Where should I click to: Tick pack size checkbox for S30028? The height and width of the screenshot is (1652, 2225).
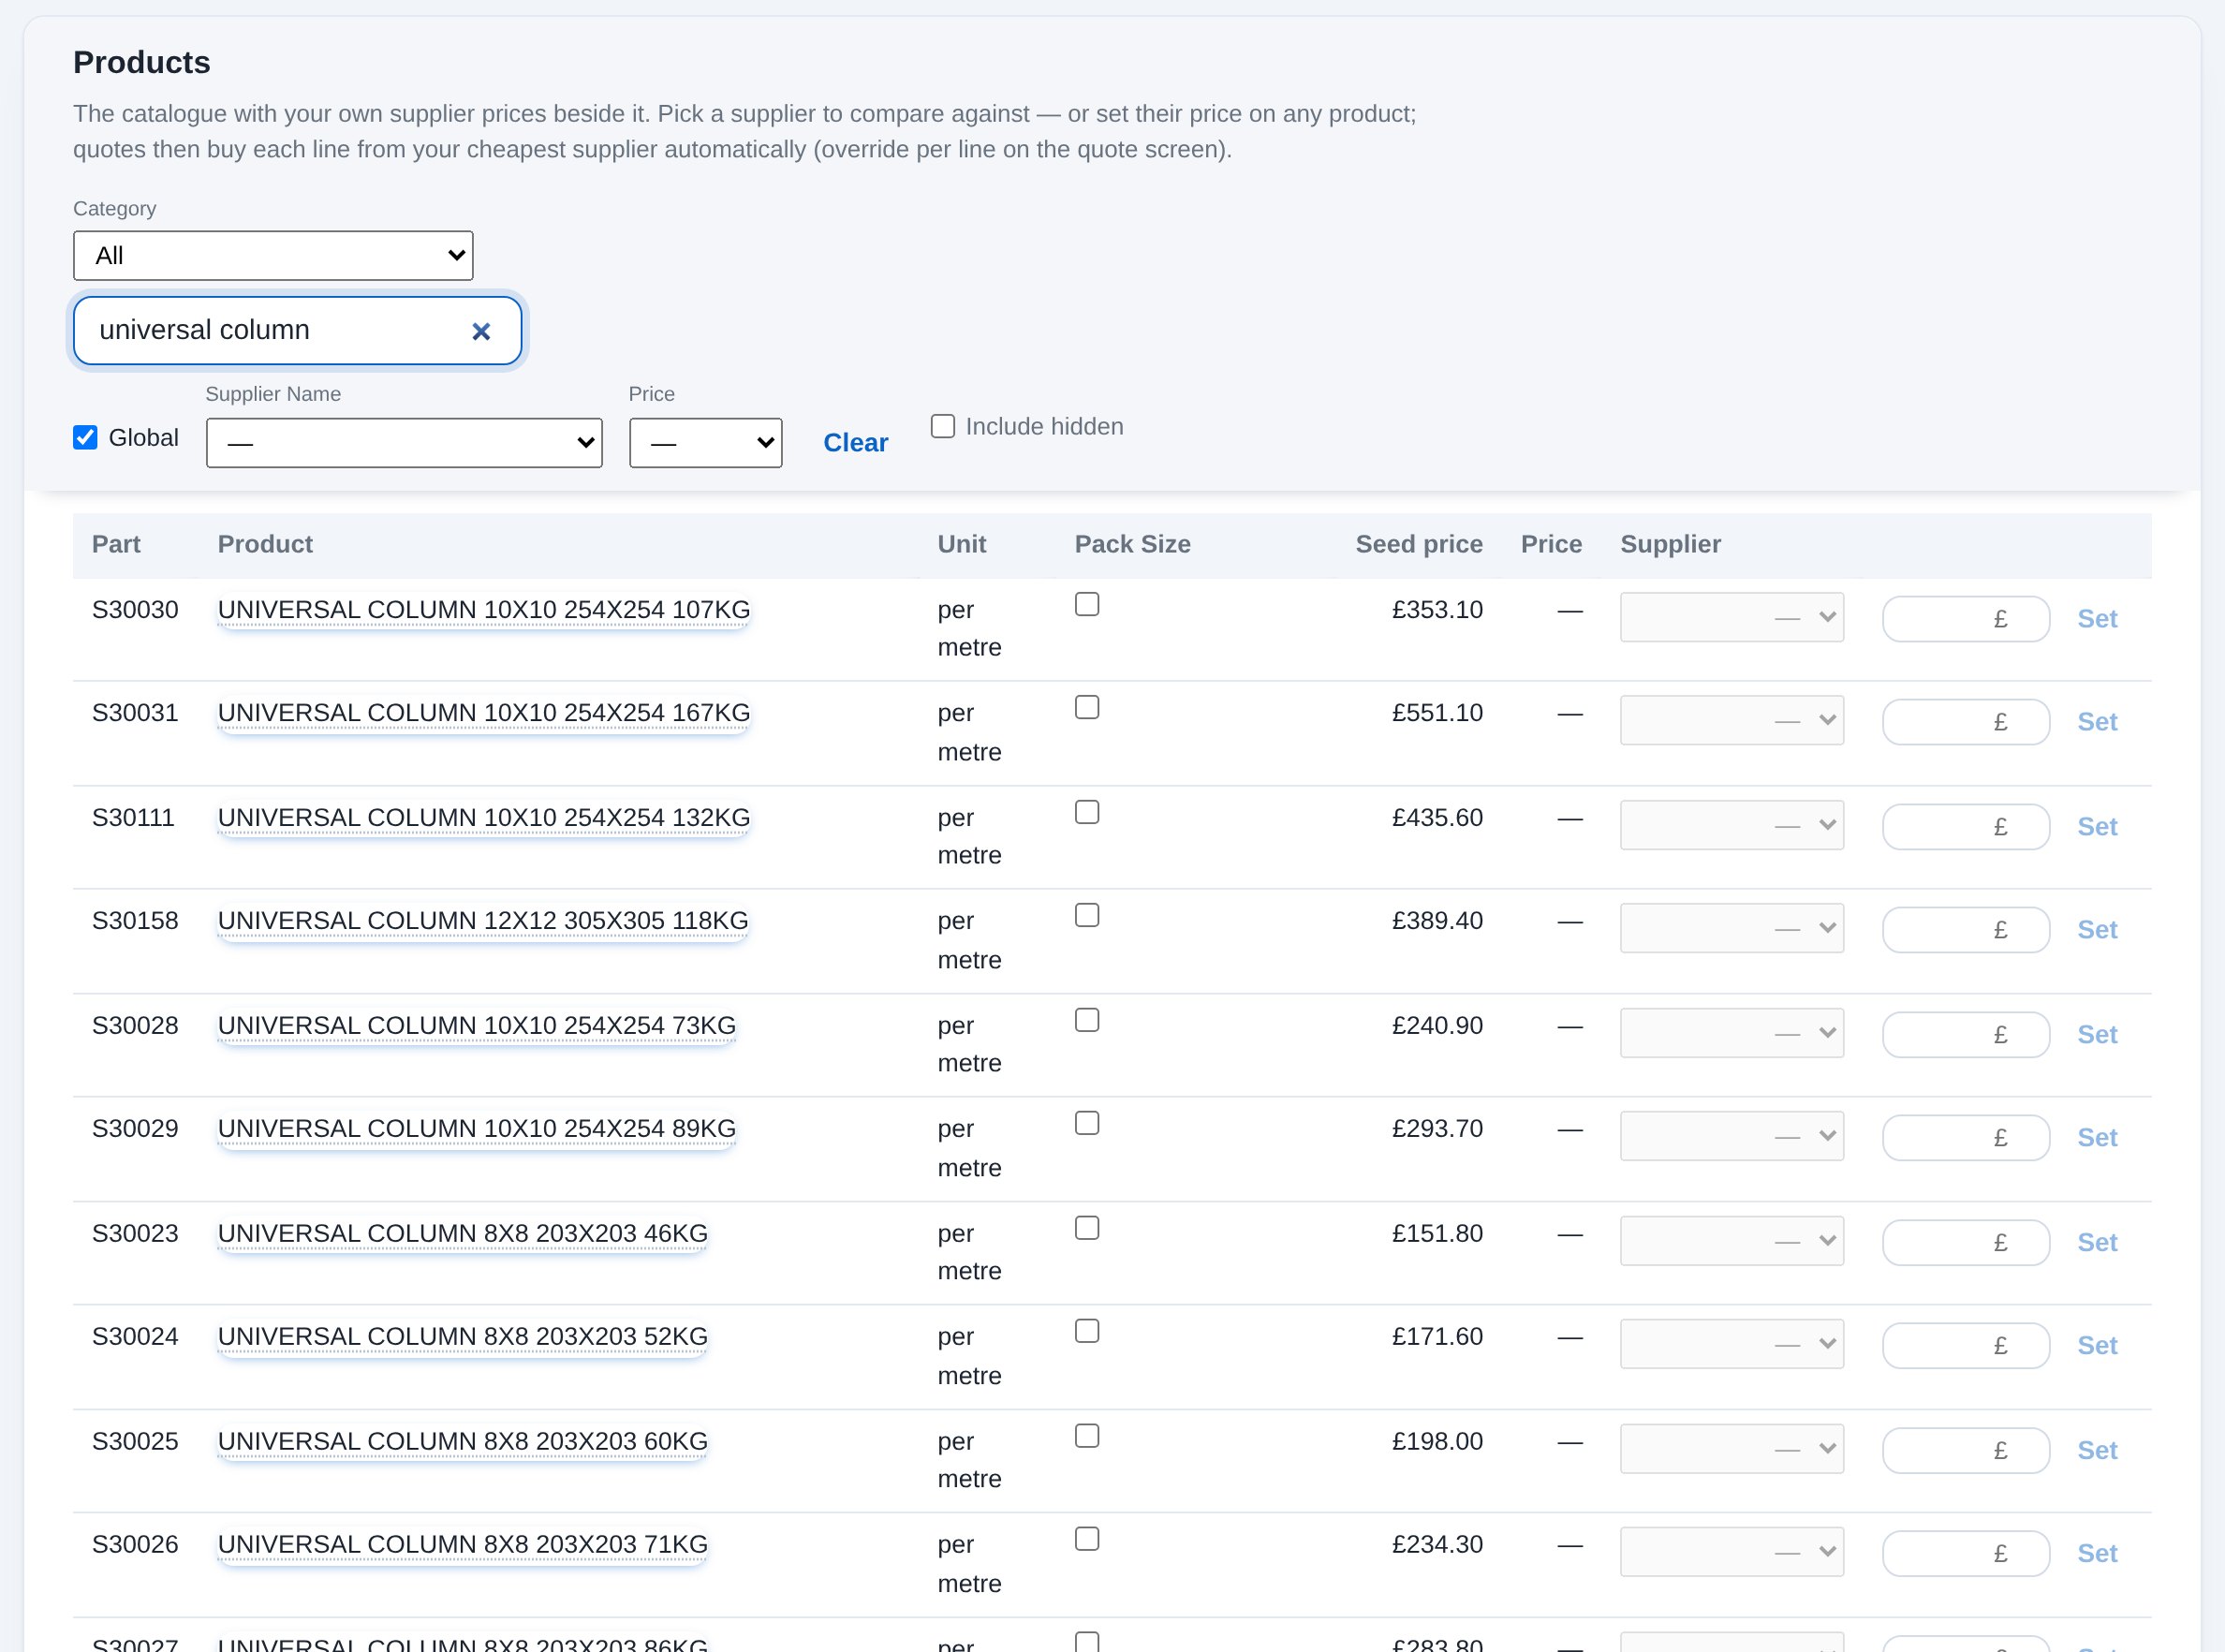[1087, 1020]
